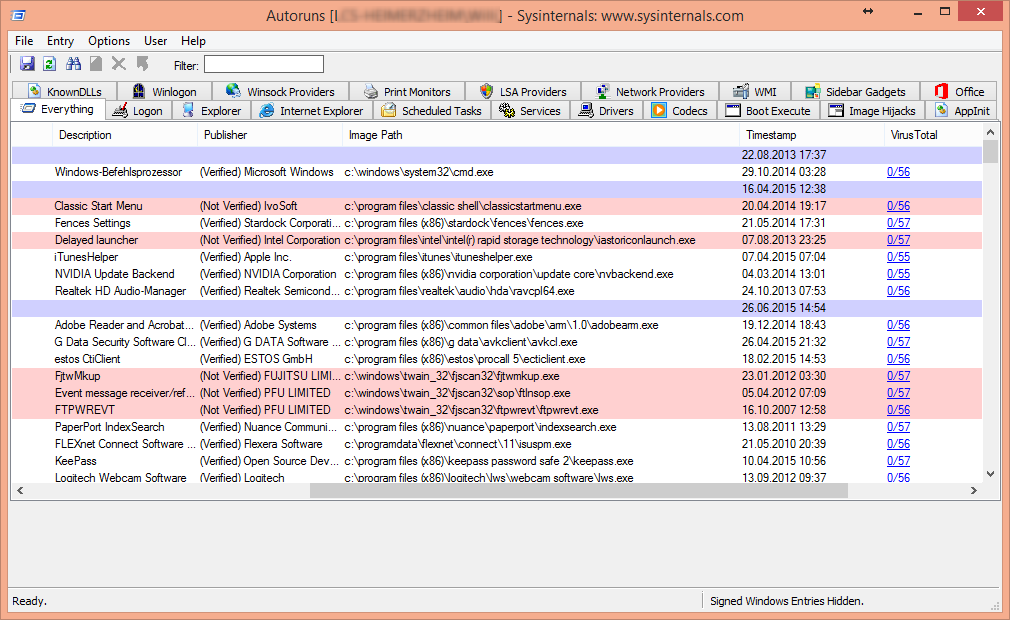Show the LSA Providers tab
1010x620 pixels.
[x=523, y=91]
